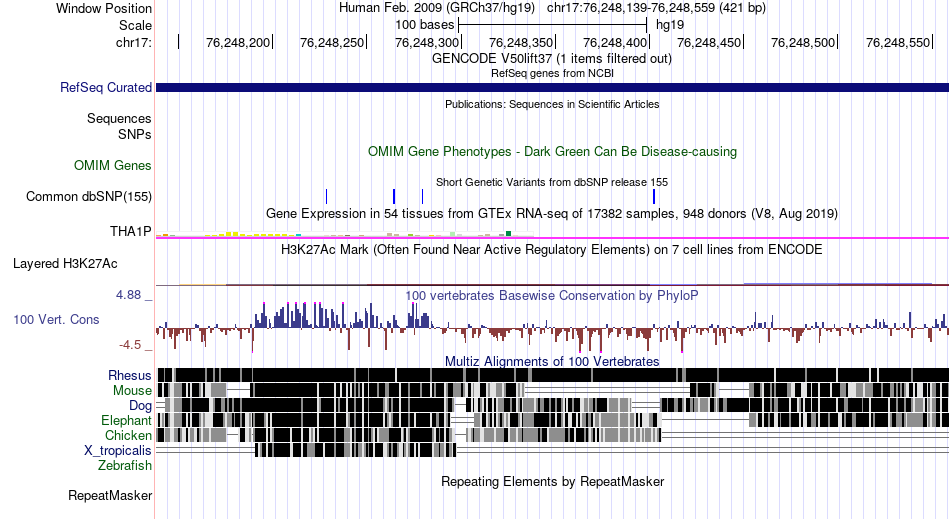Click the Gene Expression in 54 tissues title
Screen dimensions: 950x519
552,214
